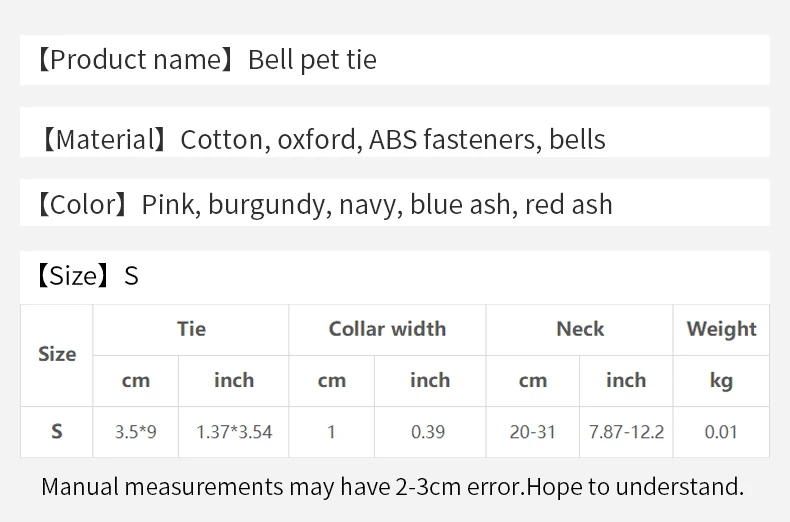Click the Collar width column header
This screenshot has height=522, width=790.
pyautogui.click(x=387, y=330)
